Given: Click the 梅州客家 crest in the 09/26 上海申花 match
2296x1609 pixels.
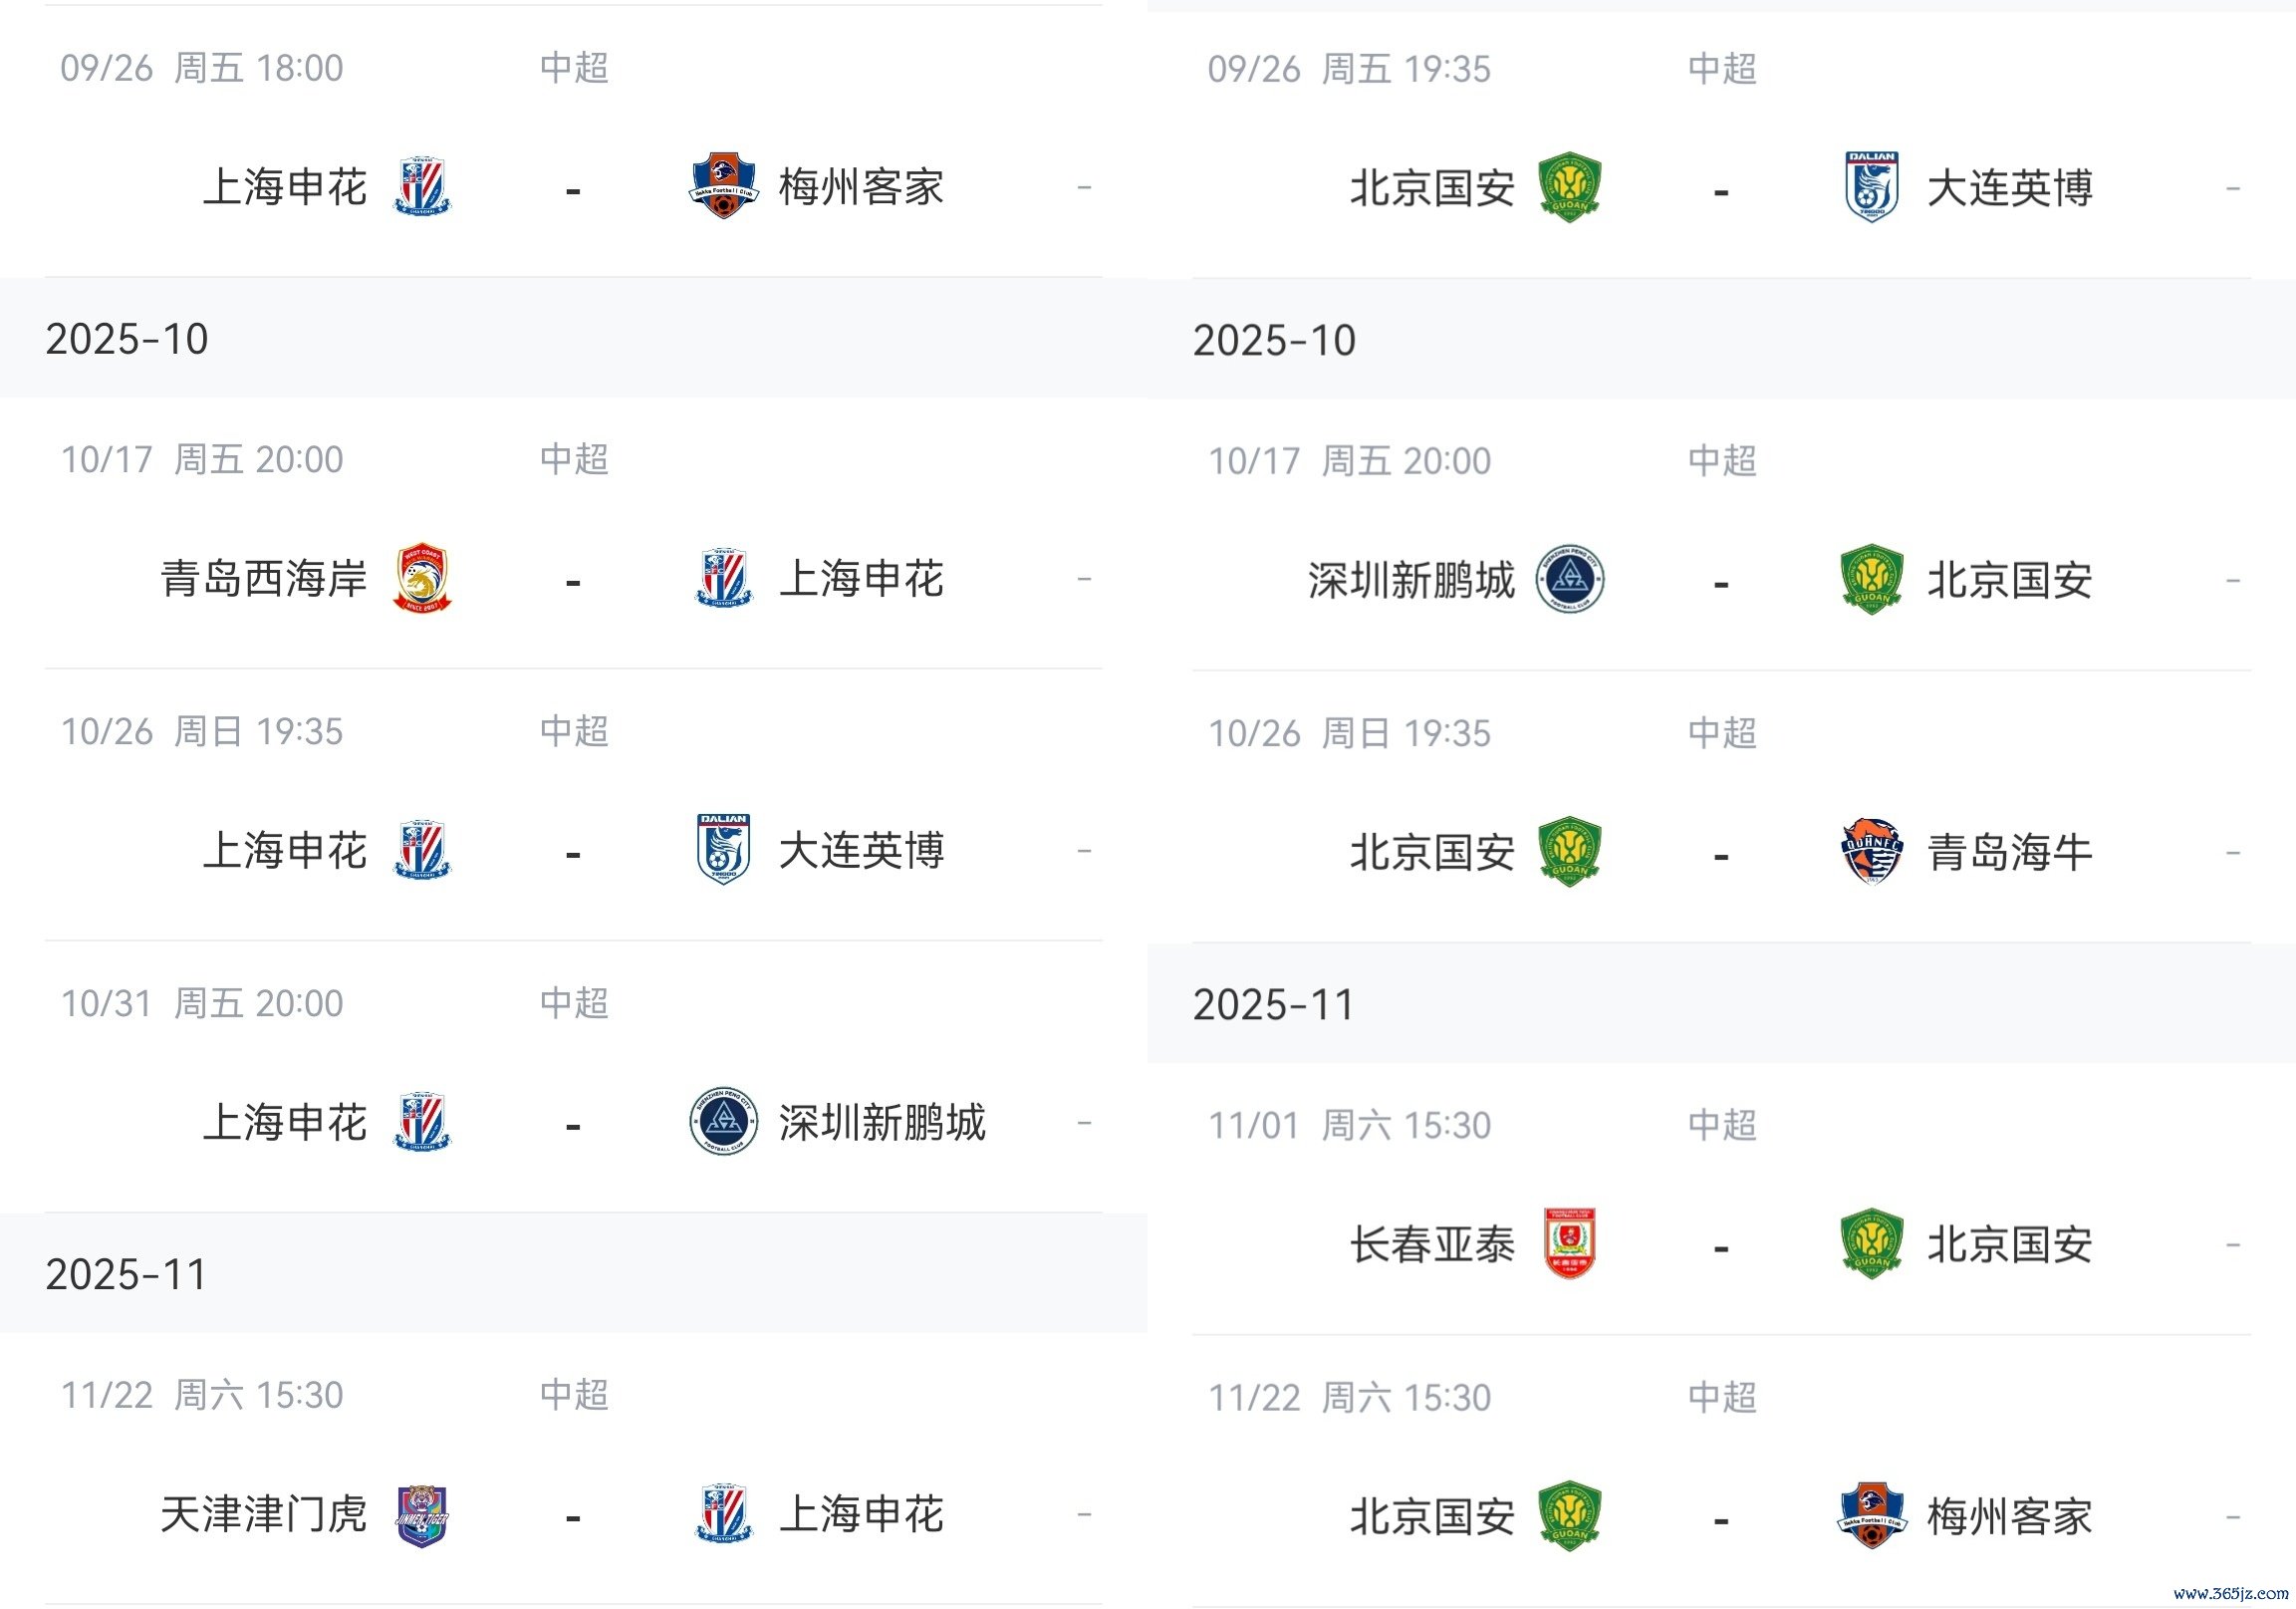Looking at the screenshot, I should point(723,186).
